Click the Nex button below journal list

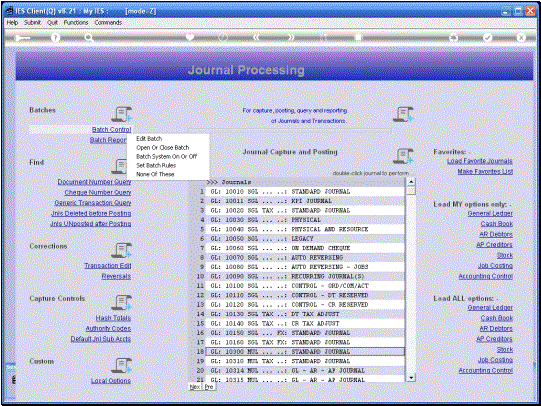[x=195, y=387]
